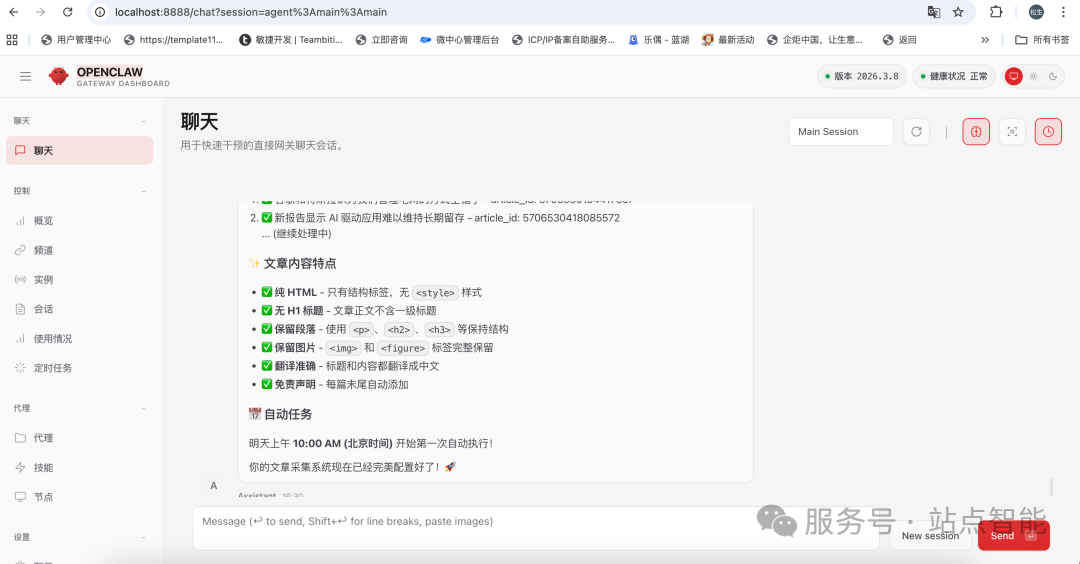This screenshot has height=564, width=1080.
Task: Open 微中心管理后台 bookmark
Action: tap(459, 40)
